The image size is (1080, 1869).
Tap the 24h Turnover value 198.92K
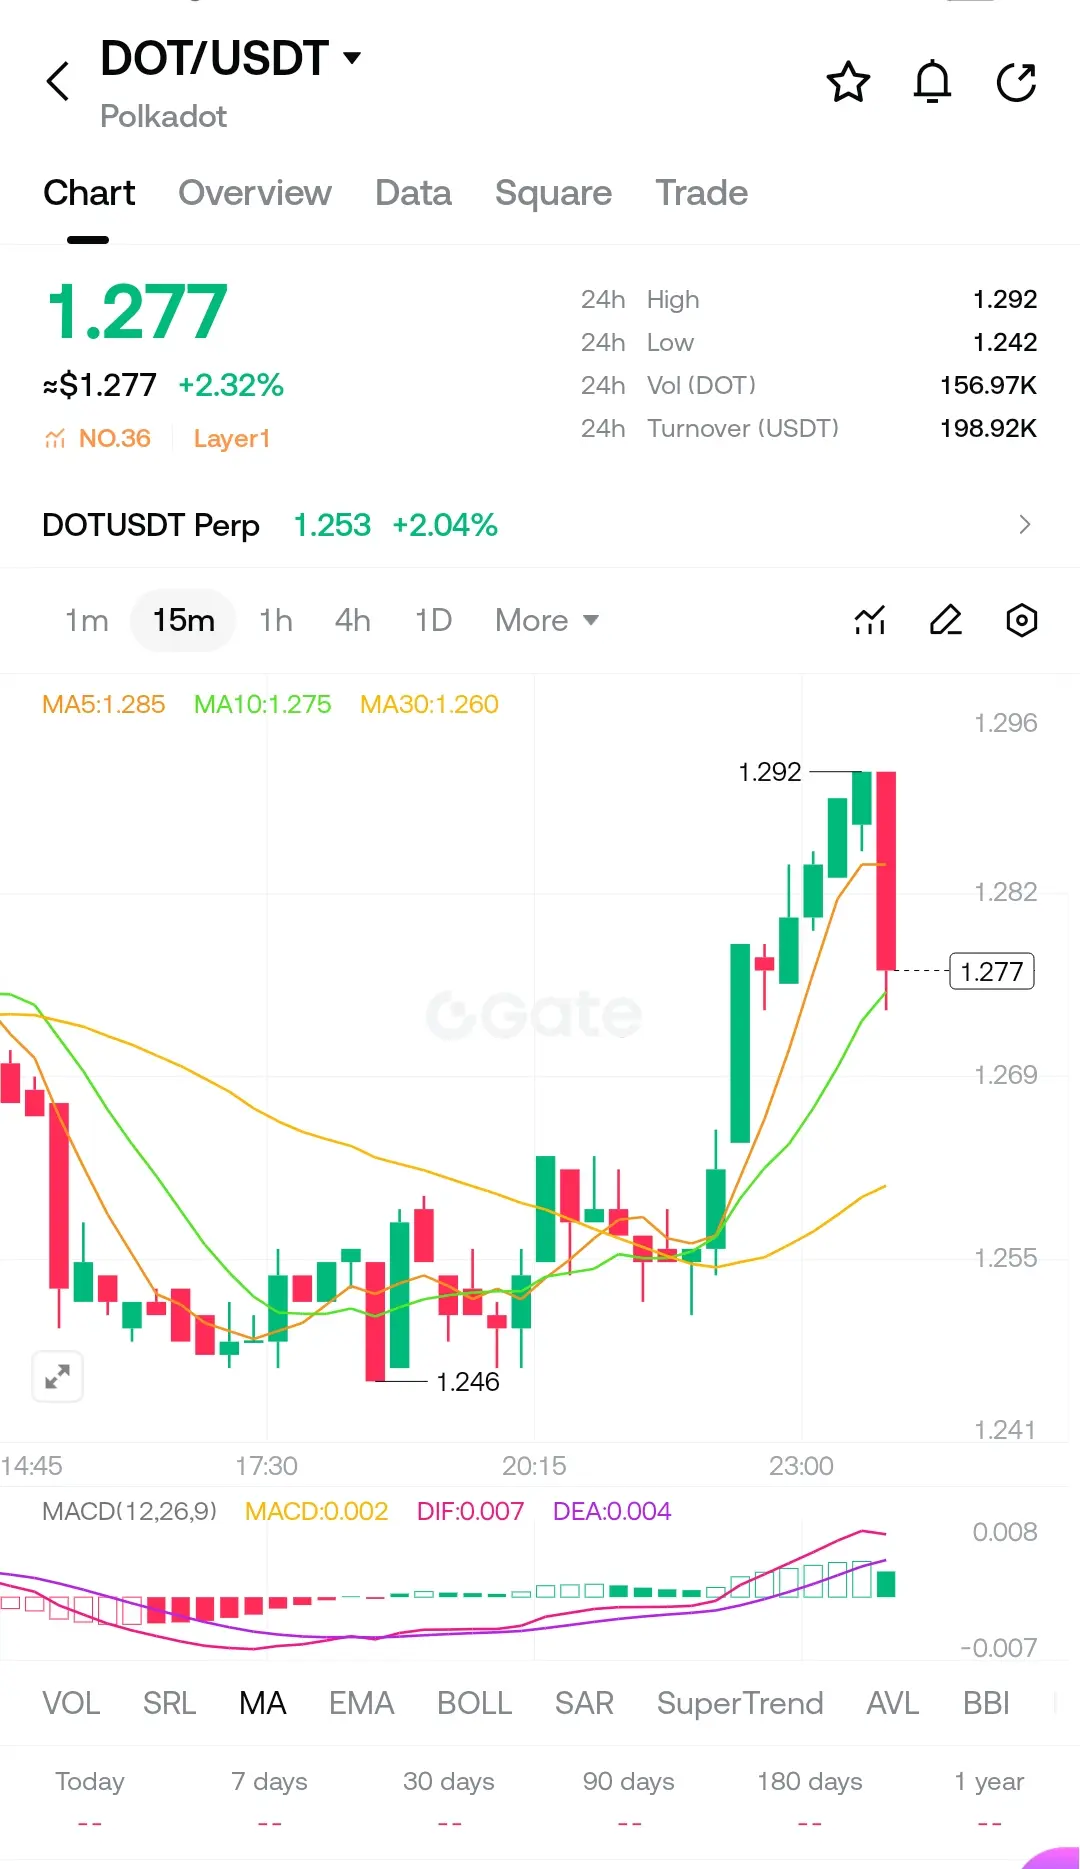(988, 429)
